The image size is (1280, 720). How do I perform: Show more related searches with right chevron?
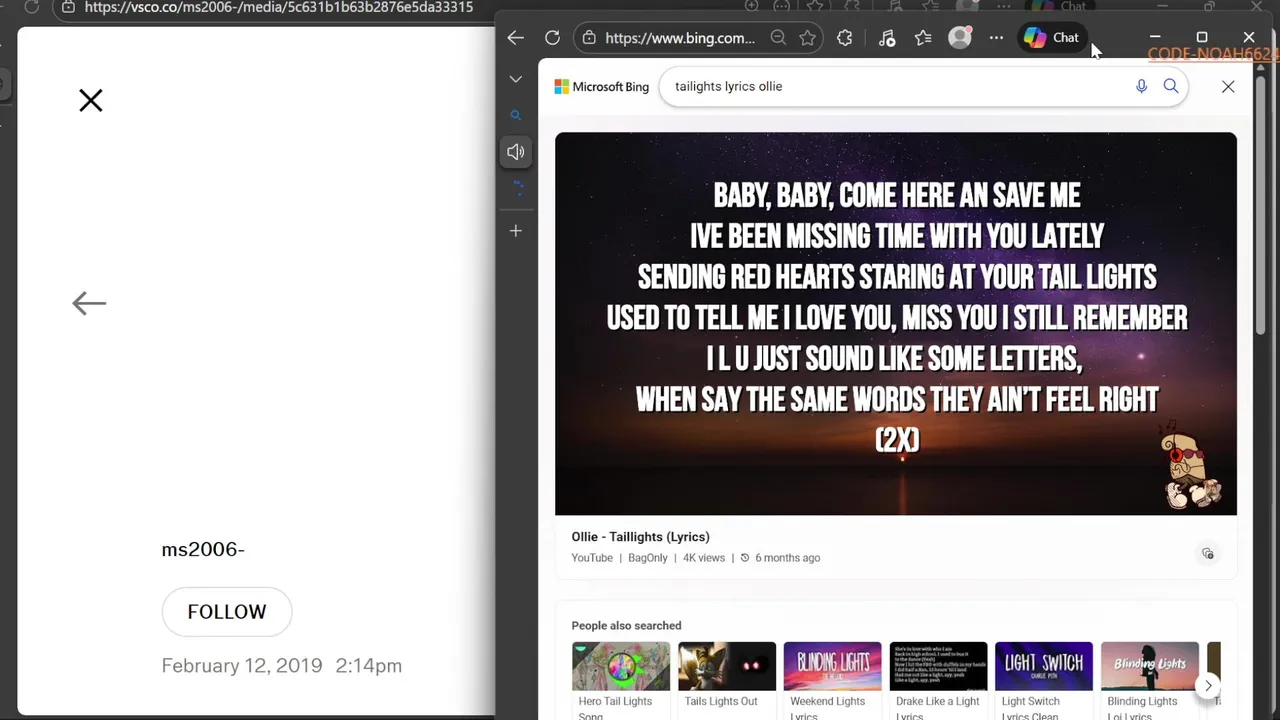[x=1208, y=686]
